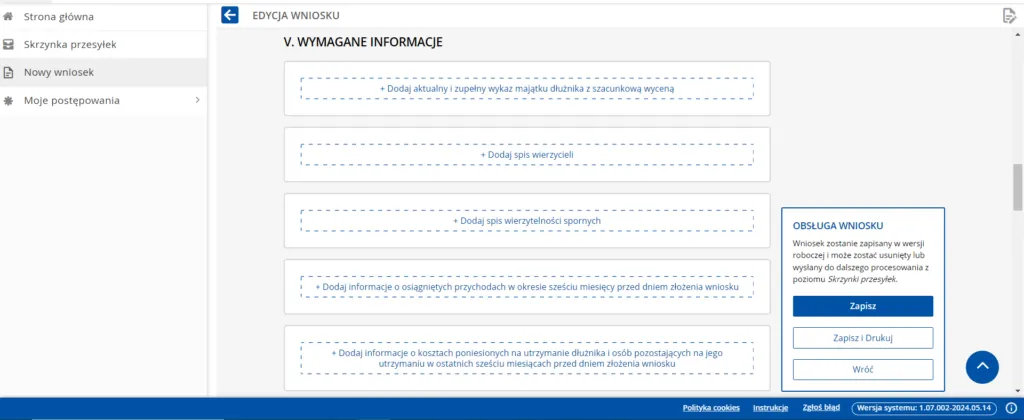Add informacje o kosztach poniesionych na utrzymanie
1024x420 pixels.
pyautogui.click(x=527, y=358)
